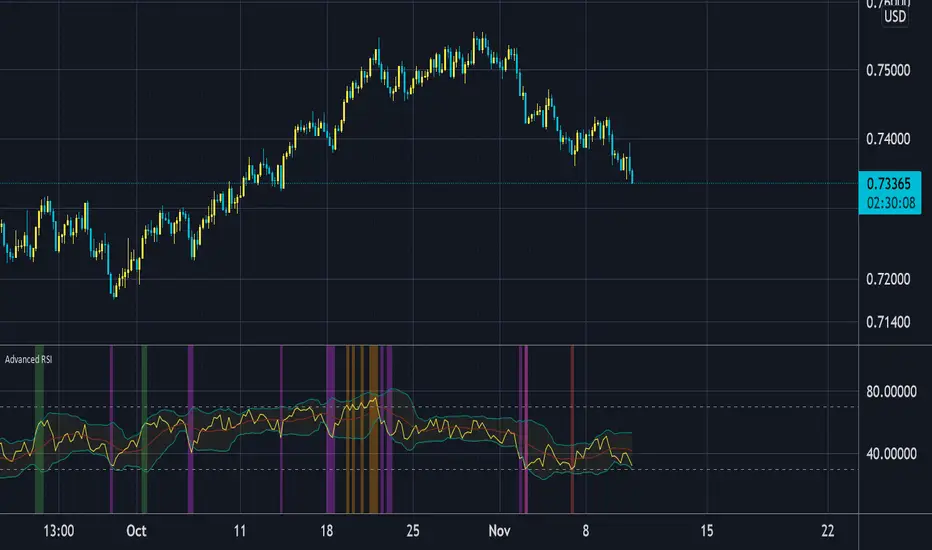Viewport: 932px width, 550px height.
Task: Click the 0.75000 price axis label
Action: [888, 70]
